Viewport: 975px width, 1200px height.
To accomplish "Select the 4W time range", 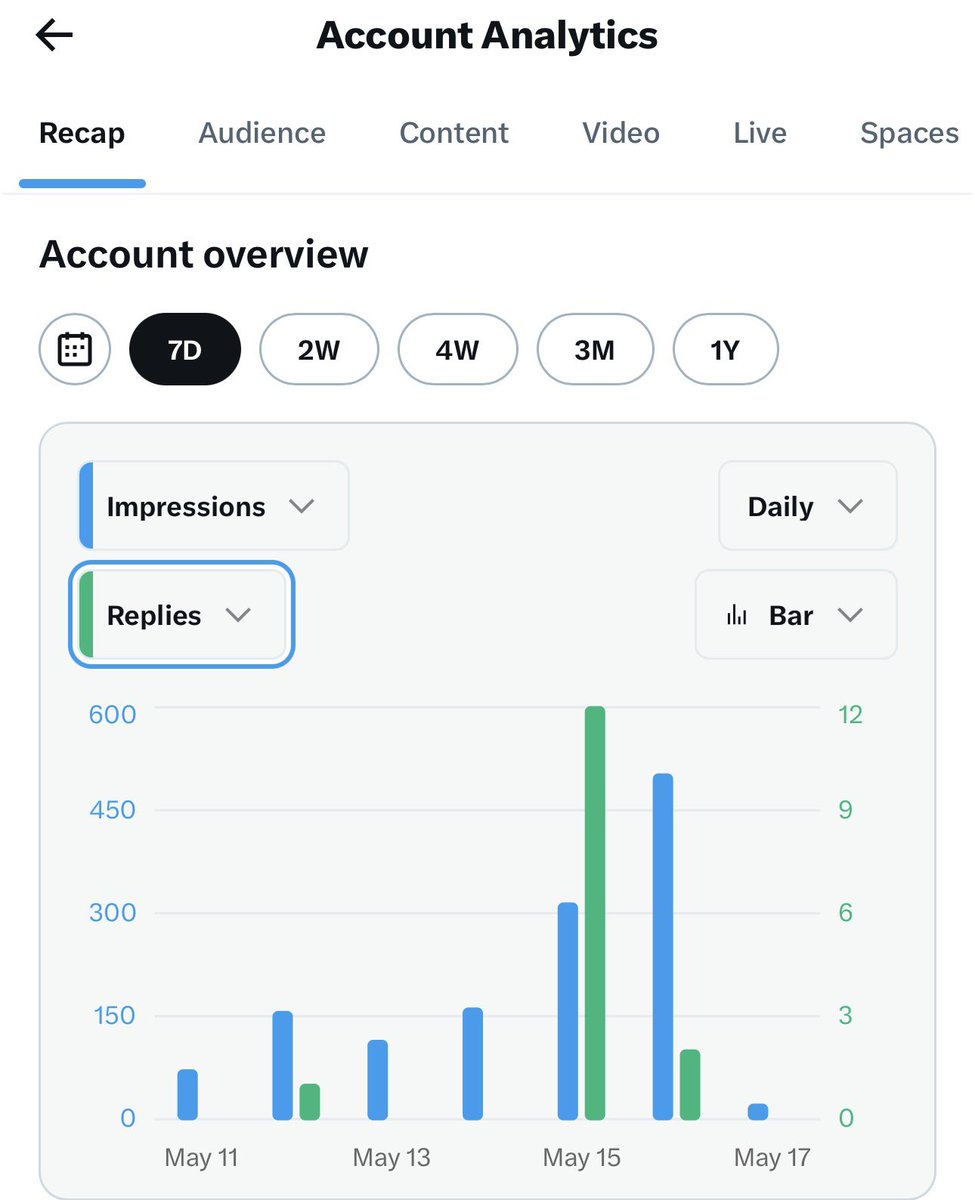I will (457, 350).
